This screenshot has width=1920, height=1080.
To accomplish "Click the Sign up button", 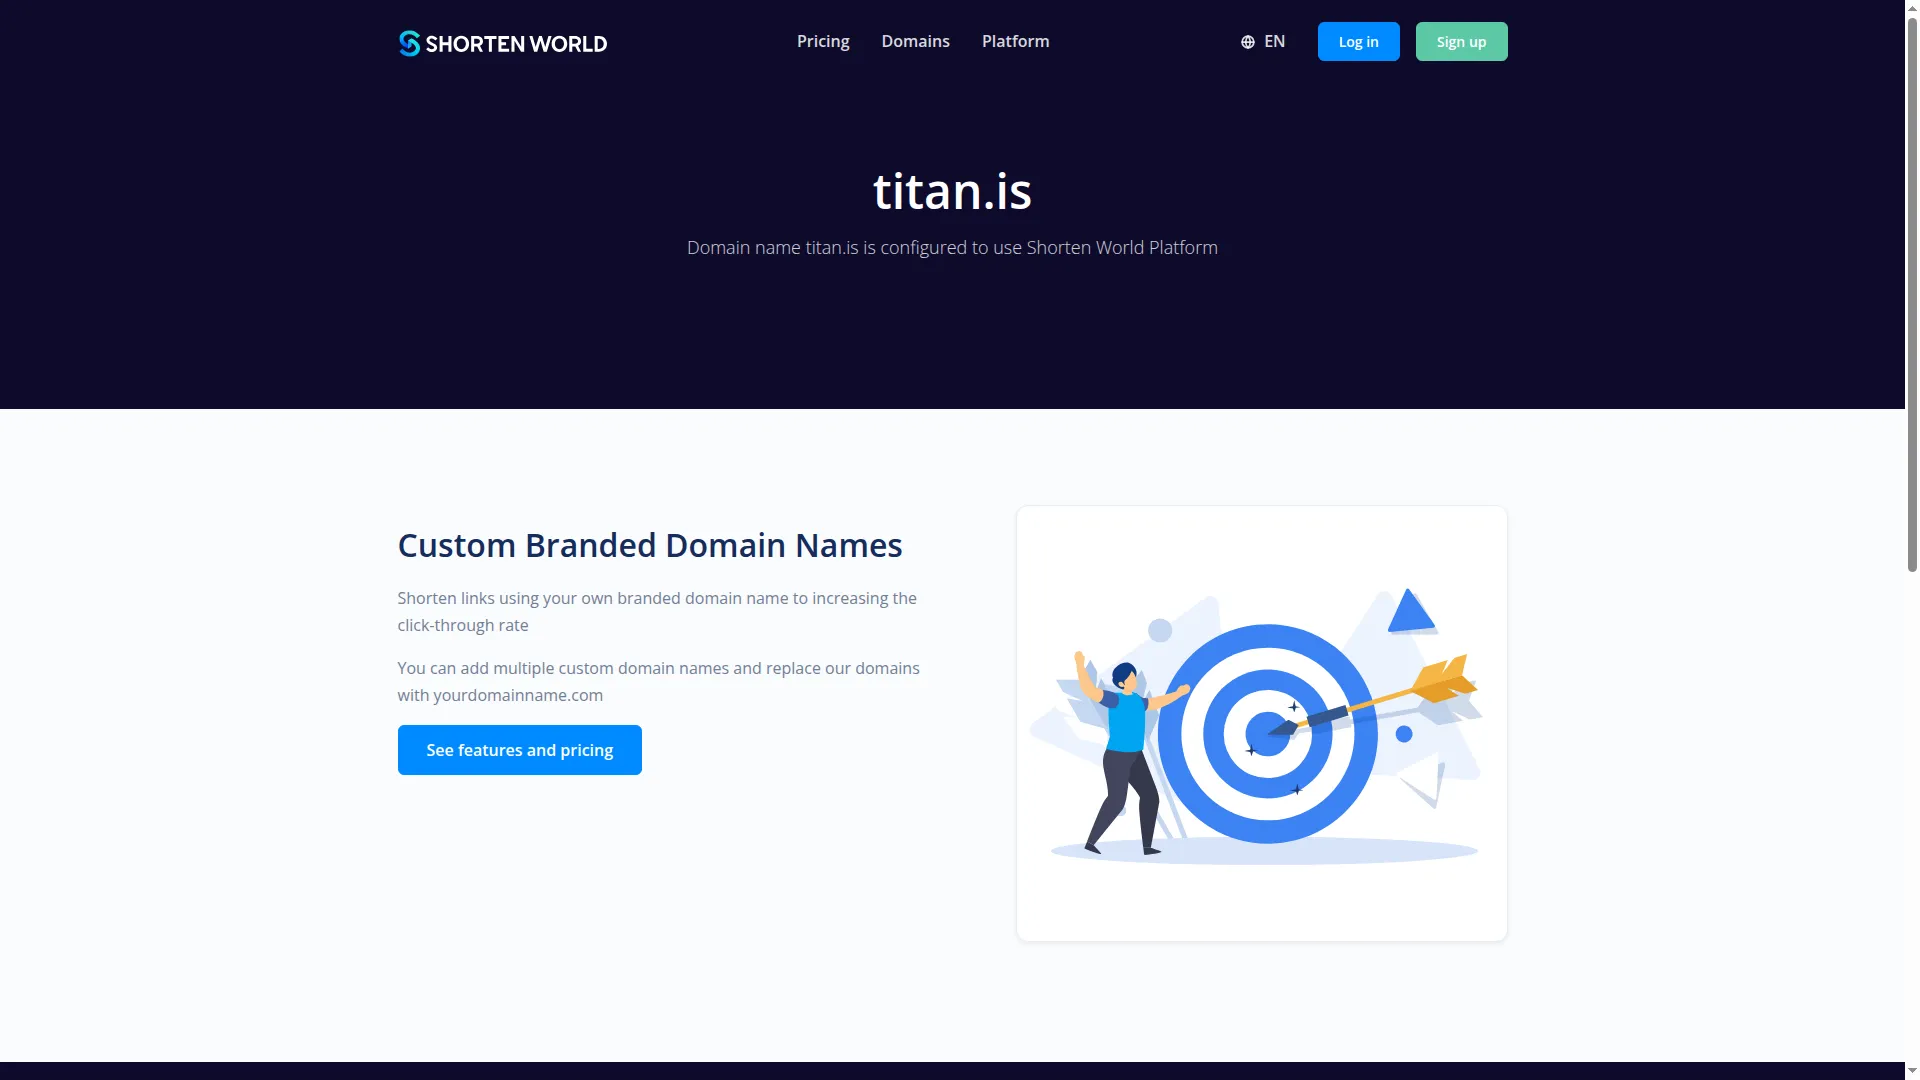I will [1461, 42].
